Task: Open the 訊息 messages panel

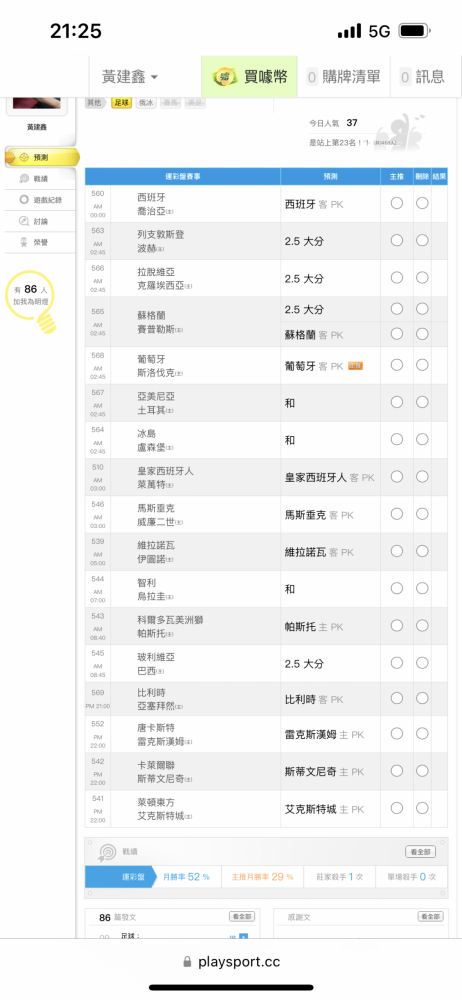Action: [x=422, y=77]
